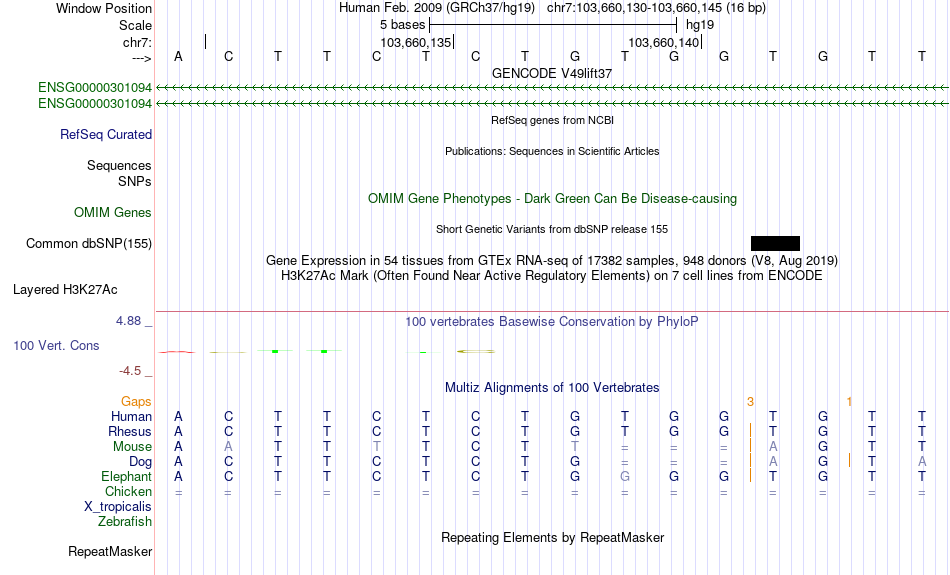Click the 5 bases scale bar label

402,25
